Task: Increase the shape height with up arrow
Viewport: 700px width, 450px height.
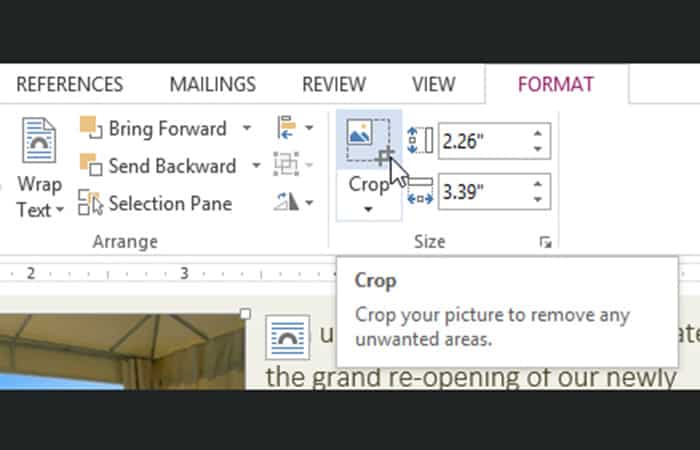Action: pos(539,133)
